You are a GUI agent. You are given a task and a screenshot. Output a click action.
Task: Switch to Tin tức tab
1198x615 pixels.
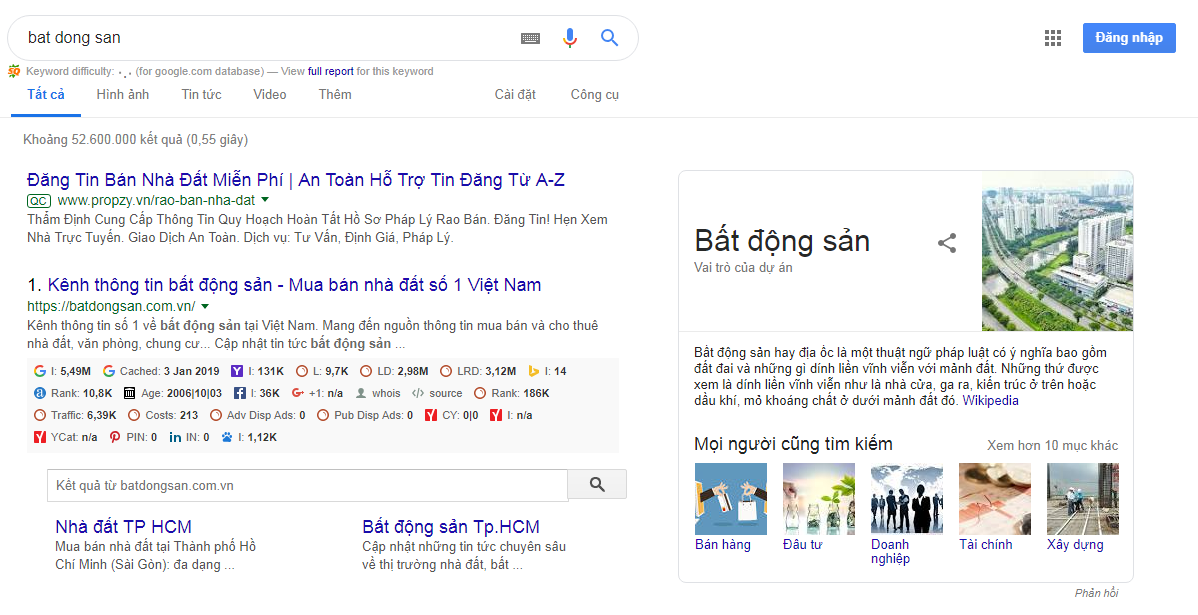point(201,95)
